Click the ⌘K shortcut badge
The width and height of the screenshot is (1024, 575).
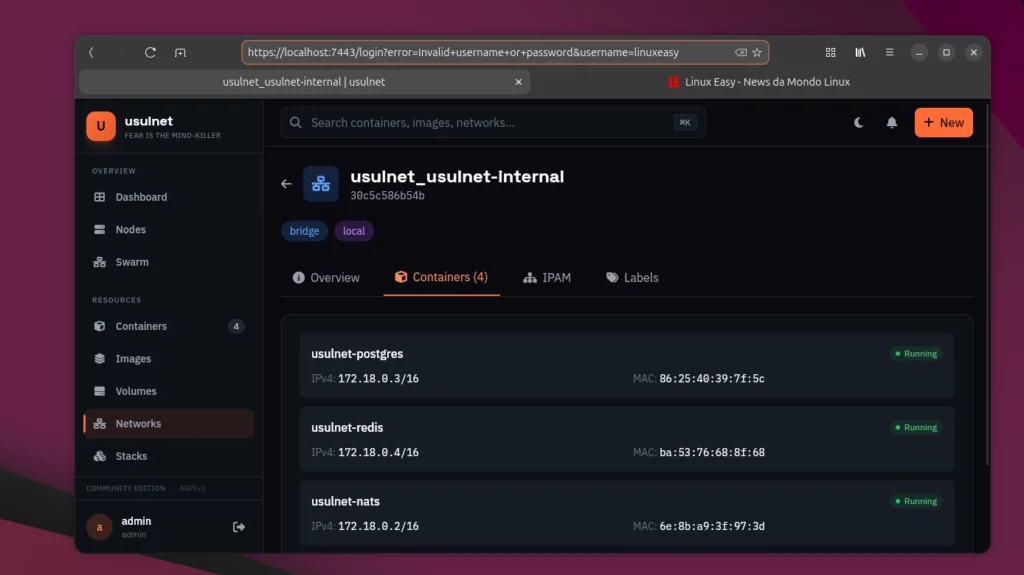coord(684,122)
